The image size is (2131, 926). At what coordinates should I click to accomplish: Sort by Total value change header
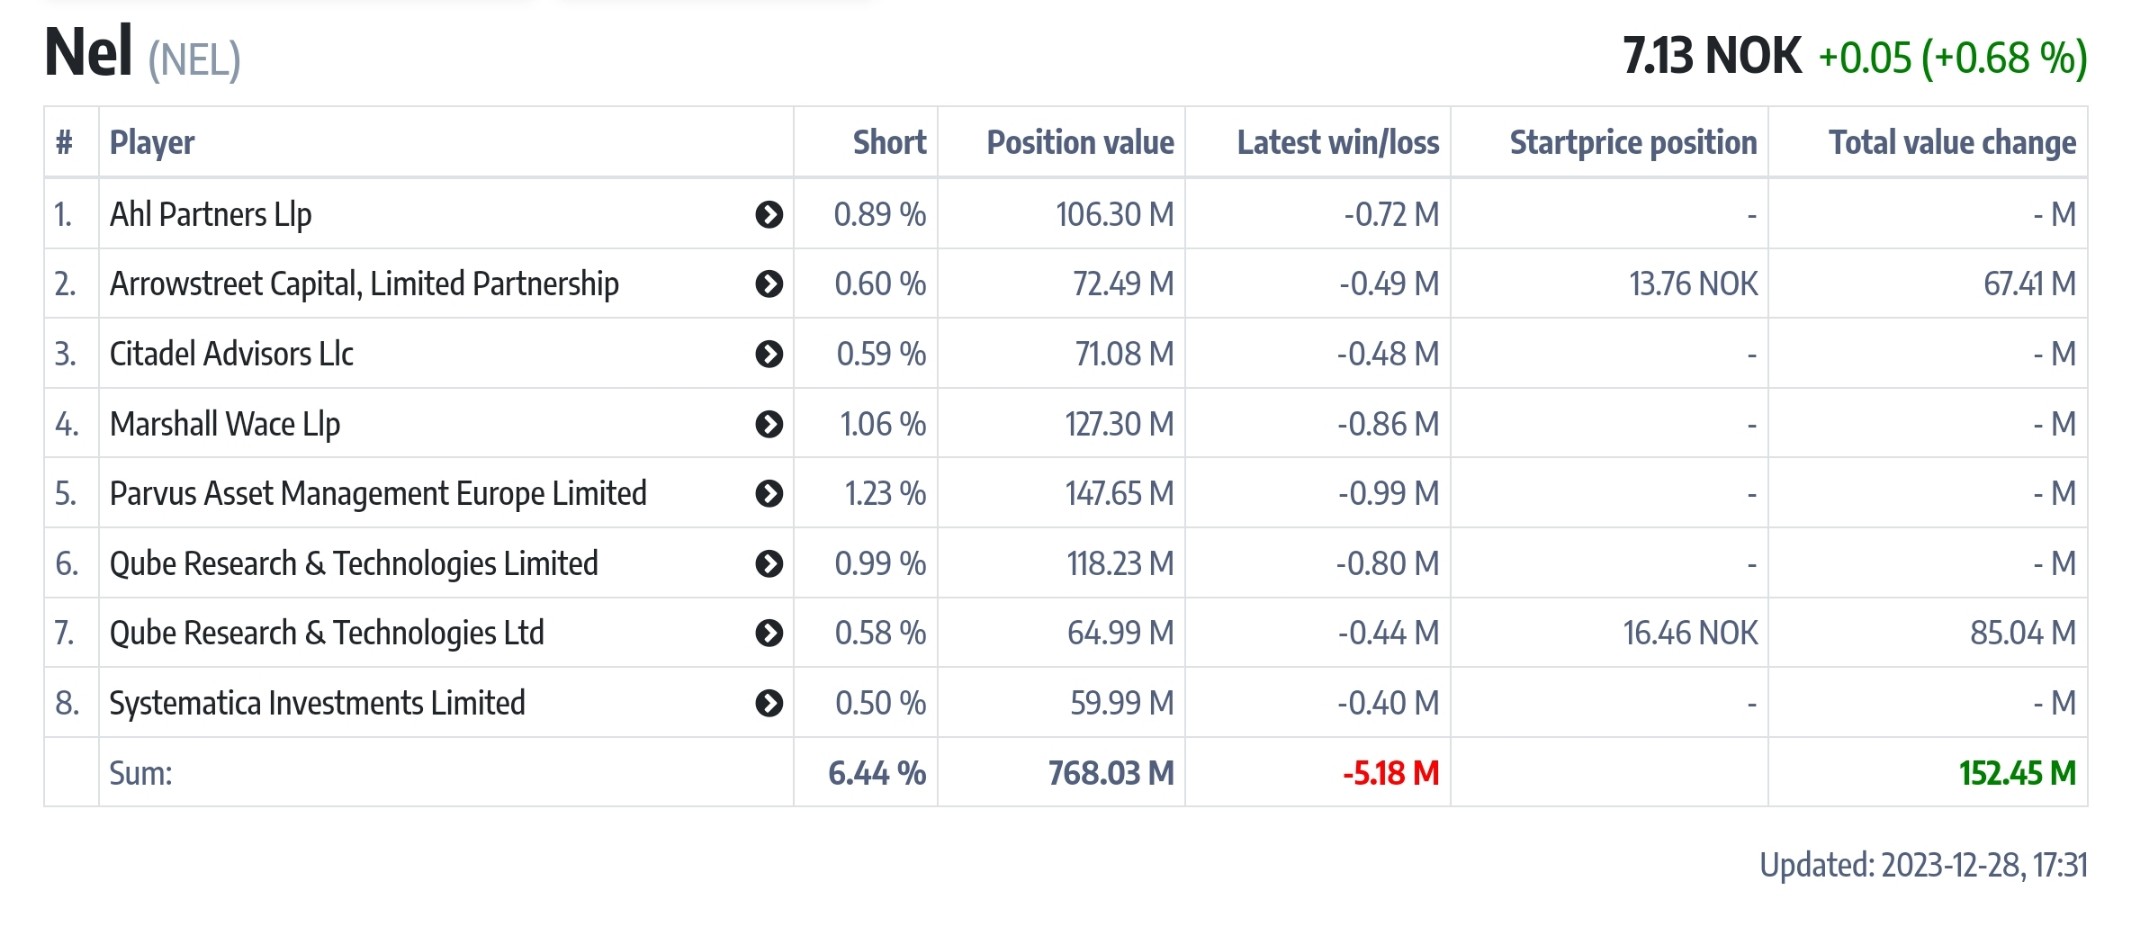pos(1951,143)
